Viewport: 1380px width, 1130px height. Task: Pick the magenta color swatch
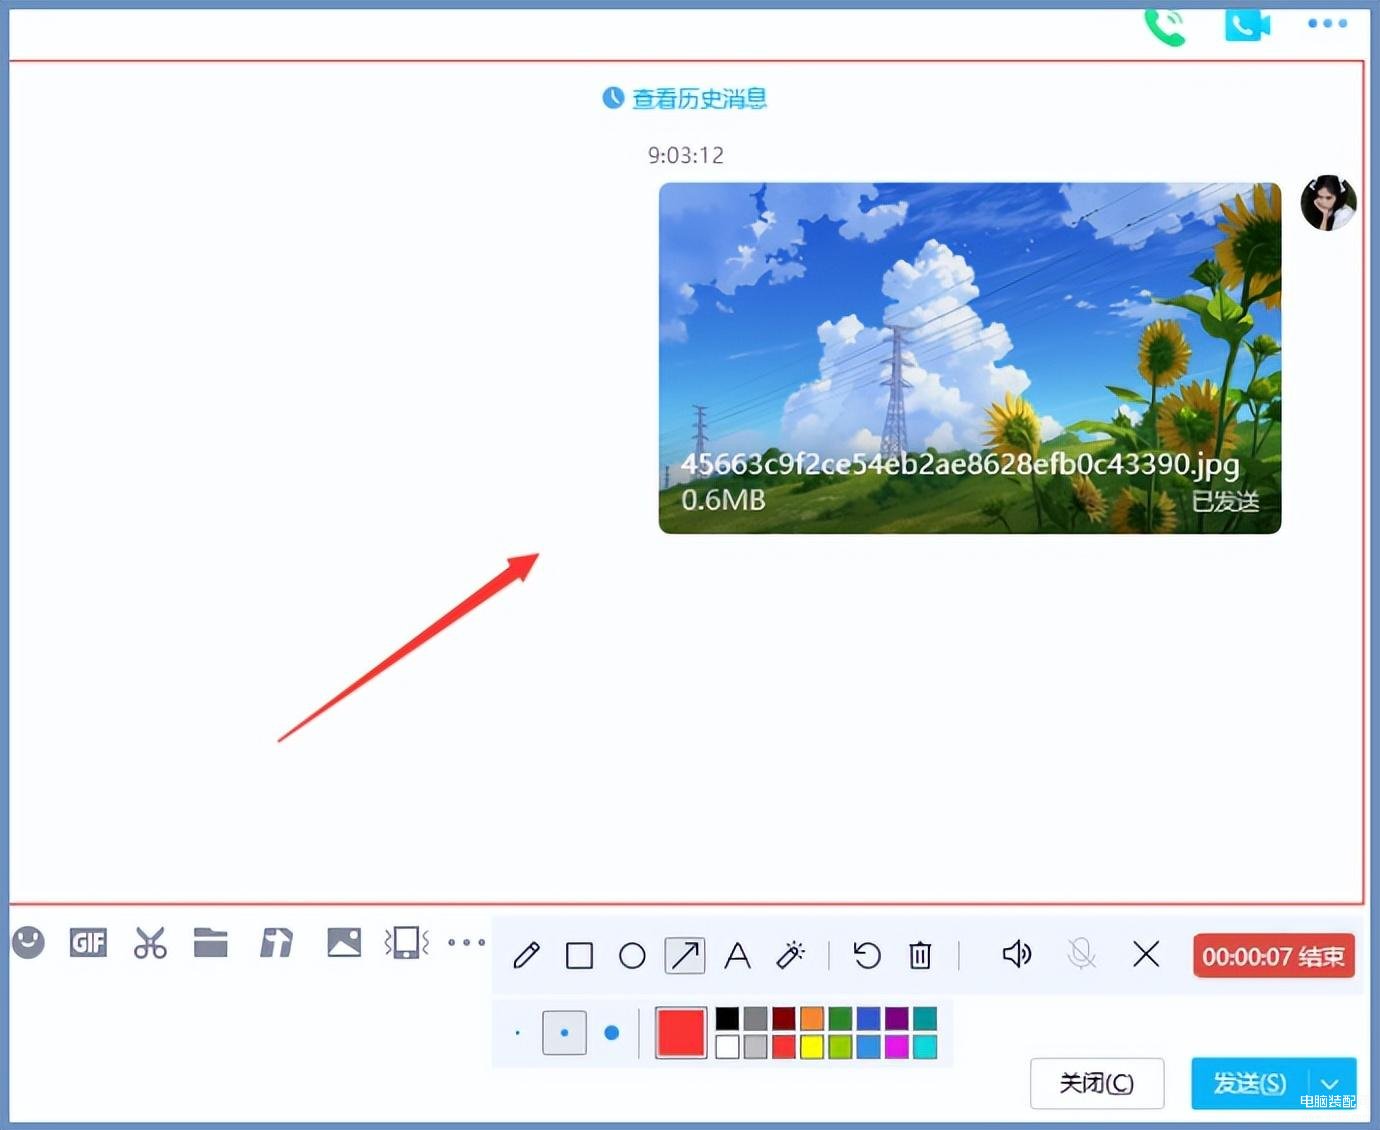click(x=897, y=1047)
